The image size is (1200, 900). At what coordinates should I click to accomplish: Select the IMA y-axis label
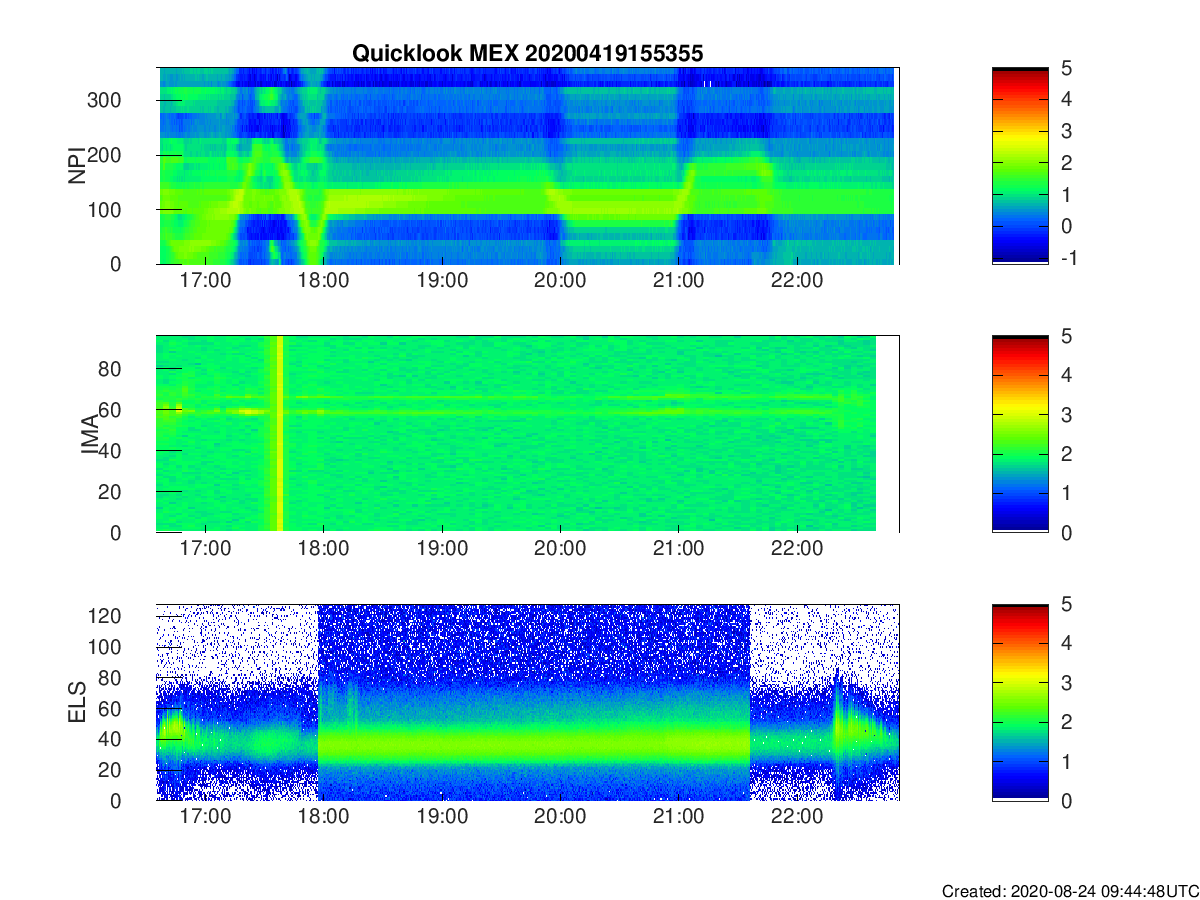click(90, 435)
